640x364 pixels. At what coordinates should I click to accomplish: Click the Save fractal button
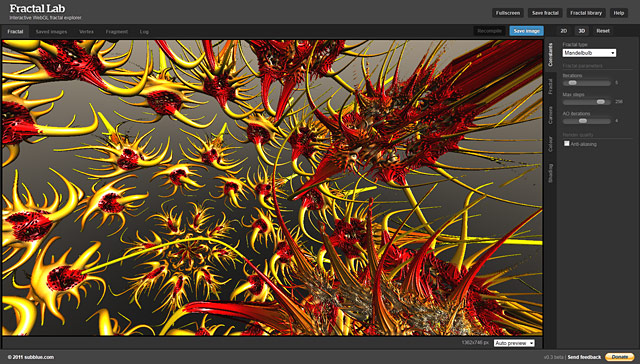tap(545, 13)
